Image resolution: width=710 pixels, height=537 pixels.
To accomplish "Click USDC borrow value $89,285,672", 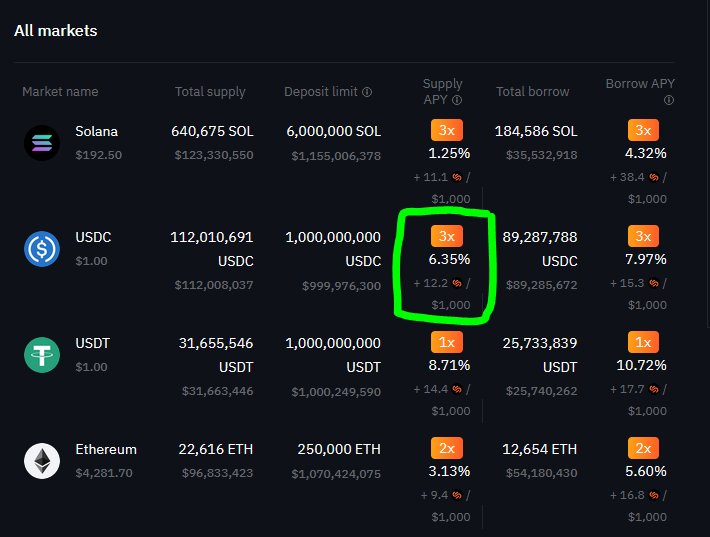I will (x=542, y=285).
